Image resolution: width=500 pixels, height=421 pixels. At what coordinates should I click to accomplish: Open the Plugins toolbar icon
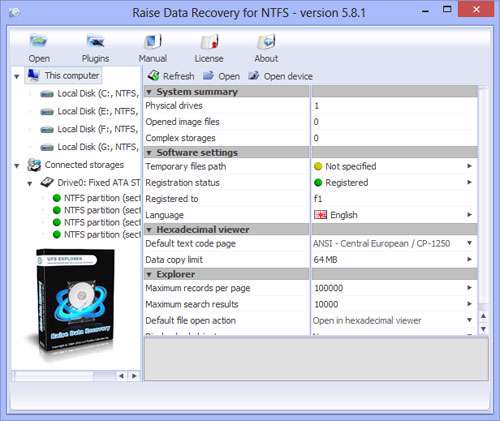point(95,42)
